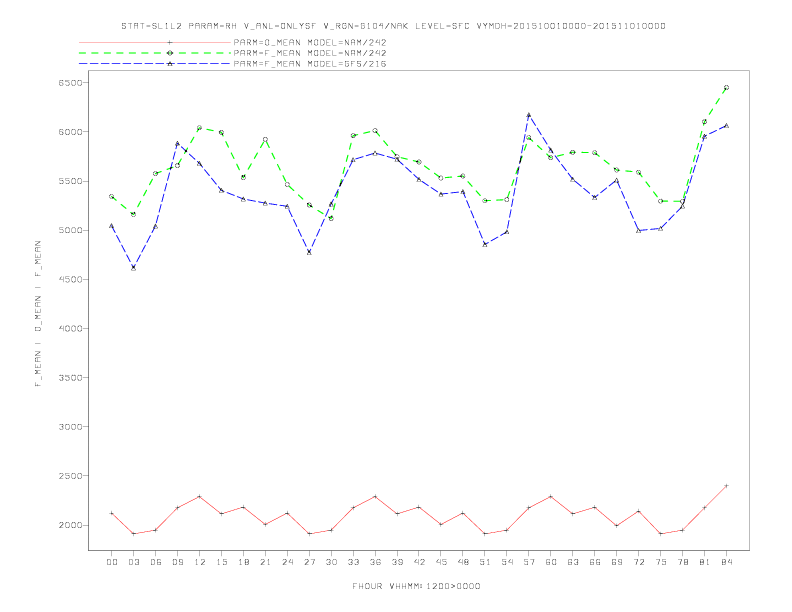This screenshot has height=612, width=792.
Task: Click x-axis forecast hour label 39
Action: pos(397,562)
